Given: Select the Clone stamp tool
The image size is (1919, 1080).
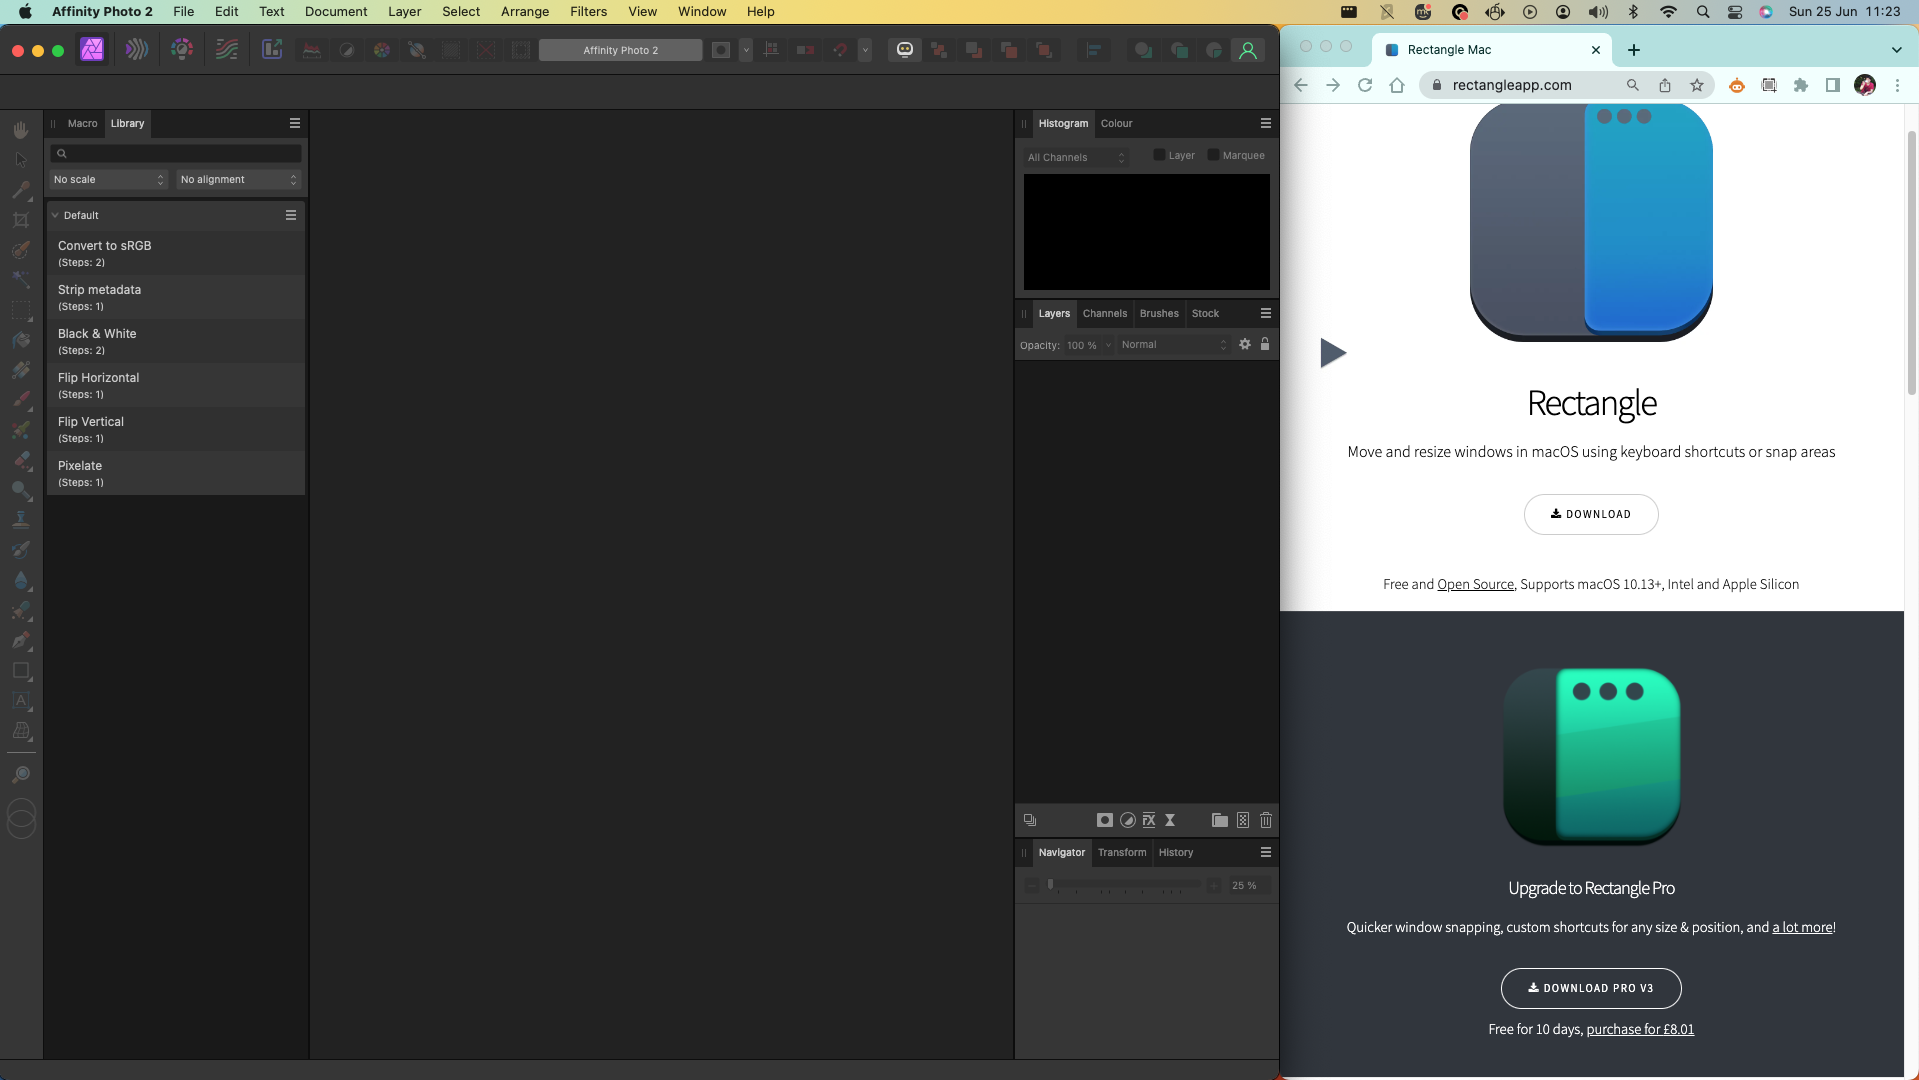Looking at the screenshot, I should coord(21,520).
